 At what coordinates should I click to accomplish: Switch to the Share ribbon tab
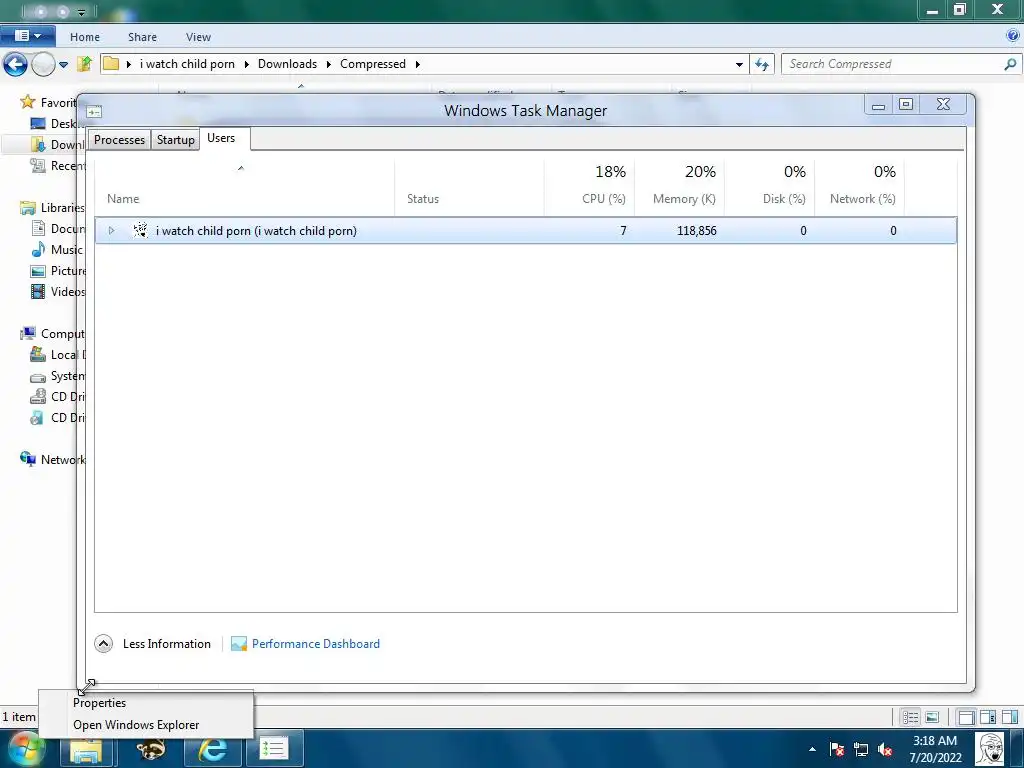pos(142,37)
